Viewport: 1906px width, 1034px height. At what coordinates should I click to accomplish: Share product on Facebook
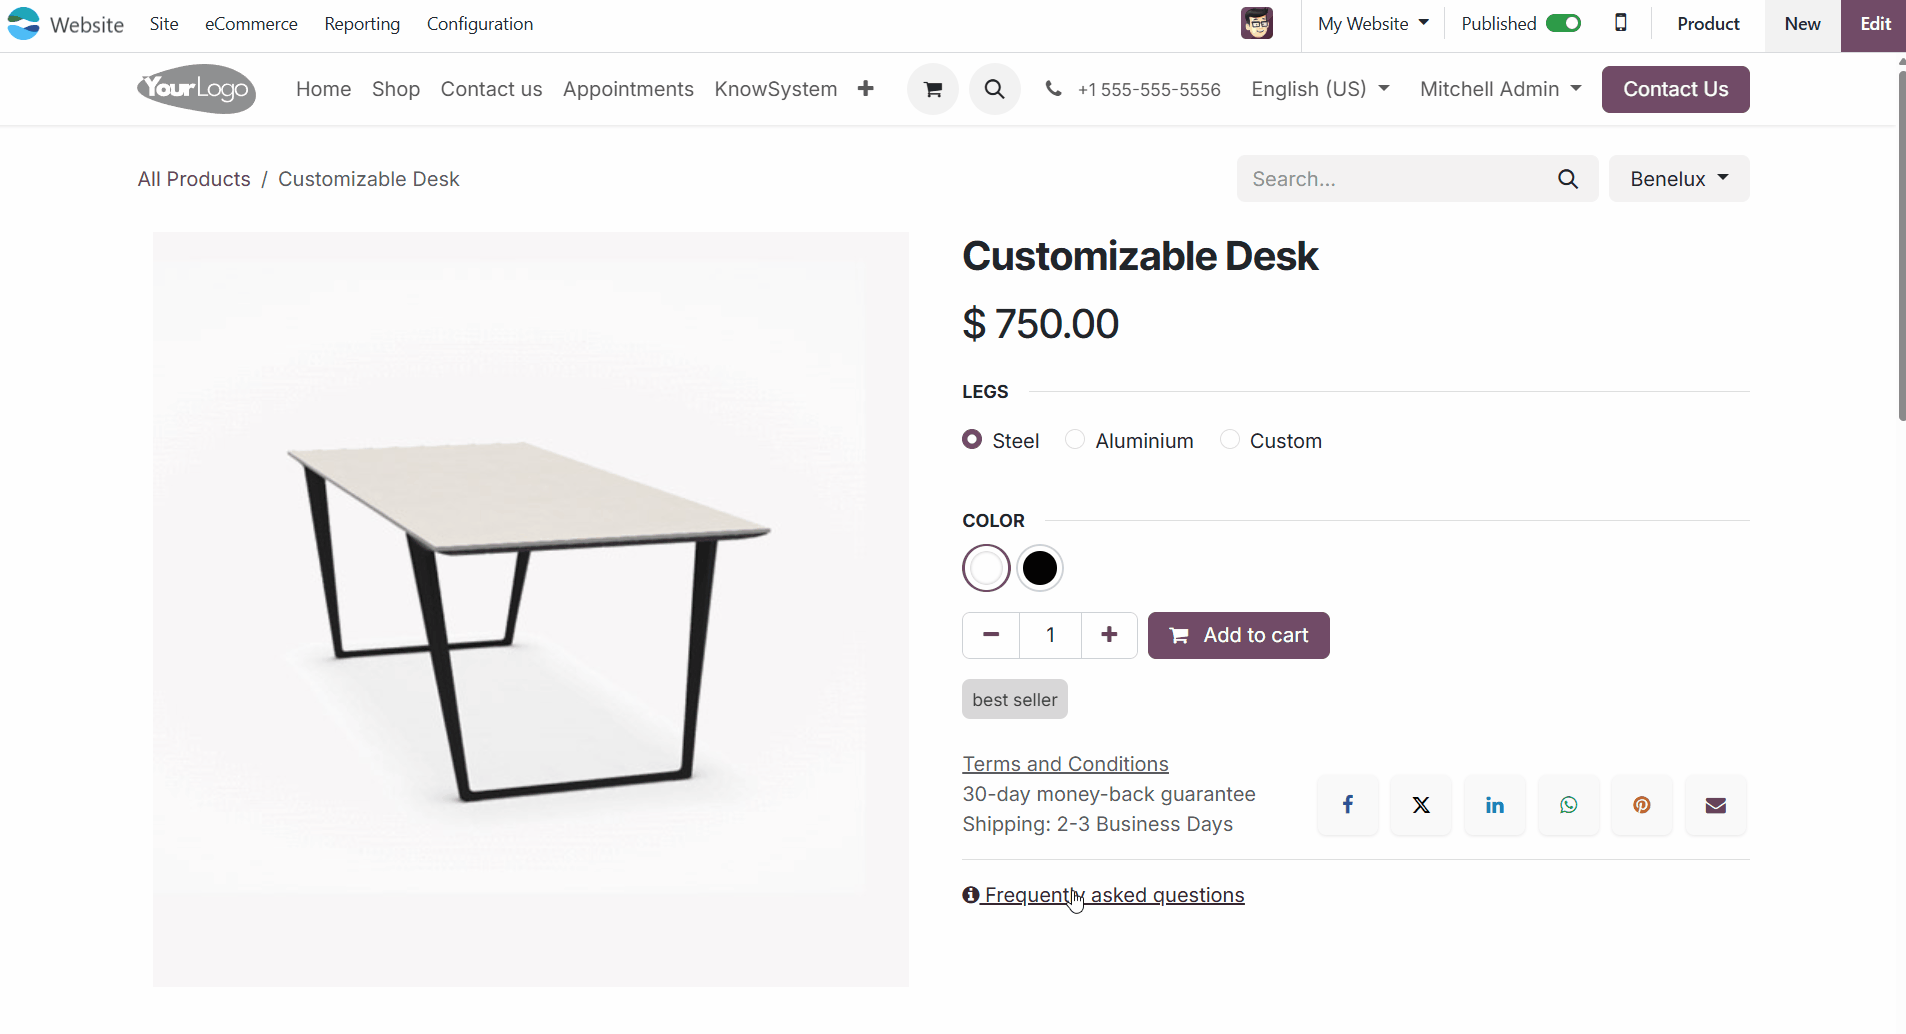(1347, 805)
